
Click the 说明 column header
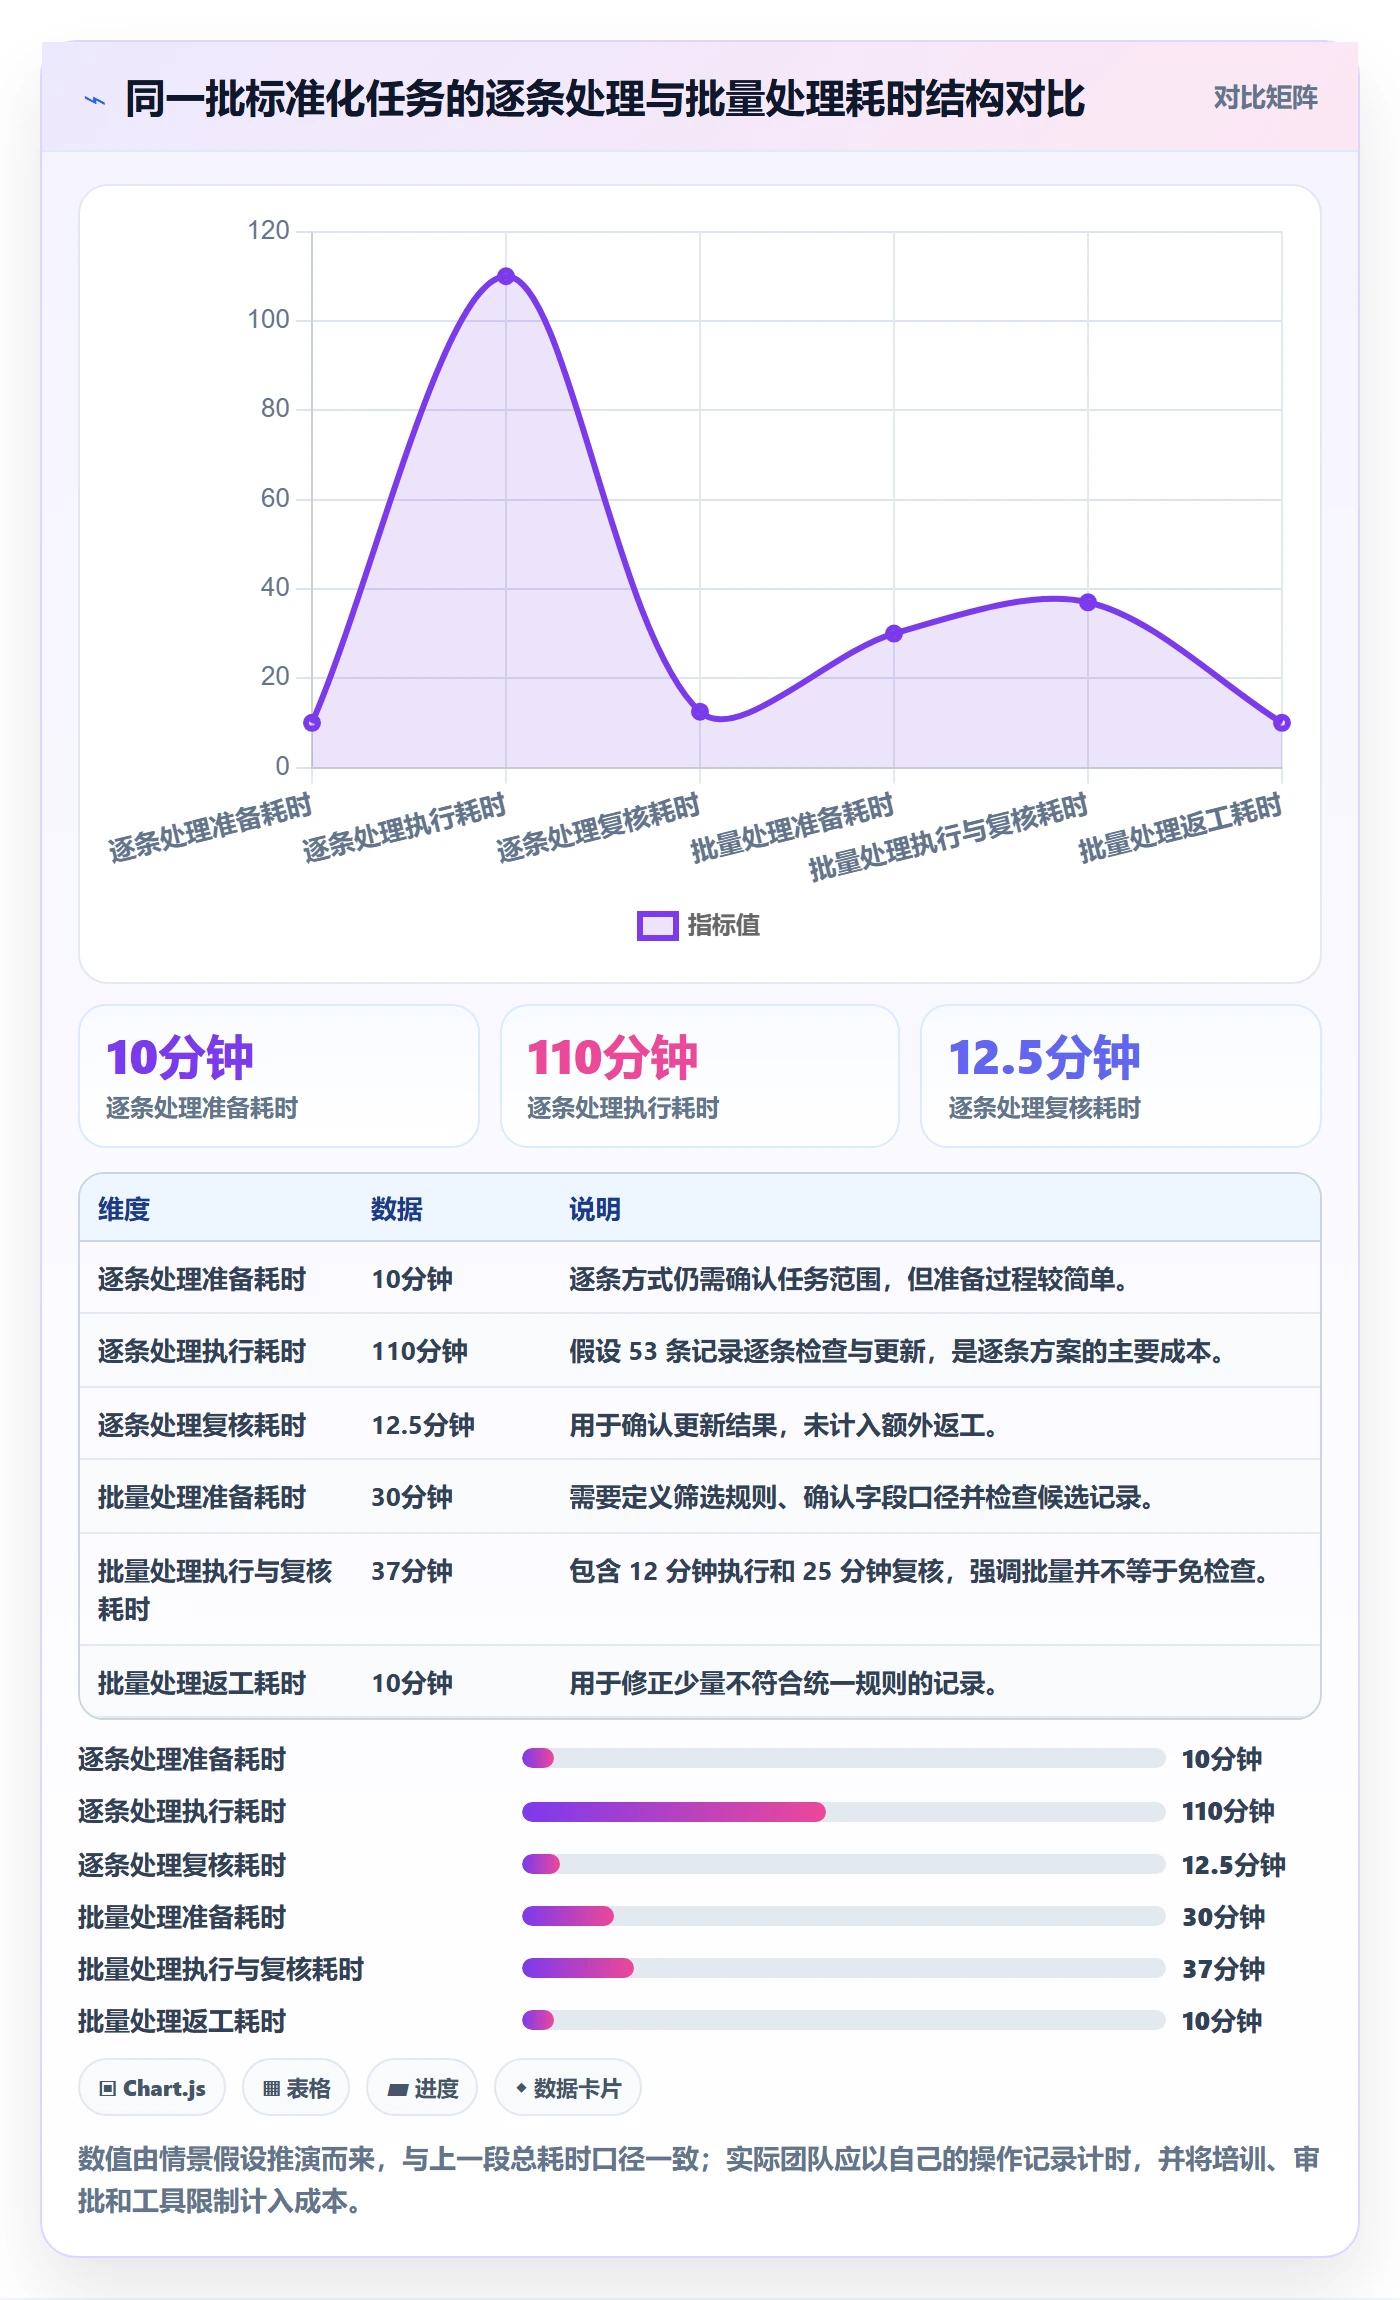pos(595,1209)
